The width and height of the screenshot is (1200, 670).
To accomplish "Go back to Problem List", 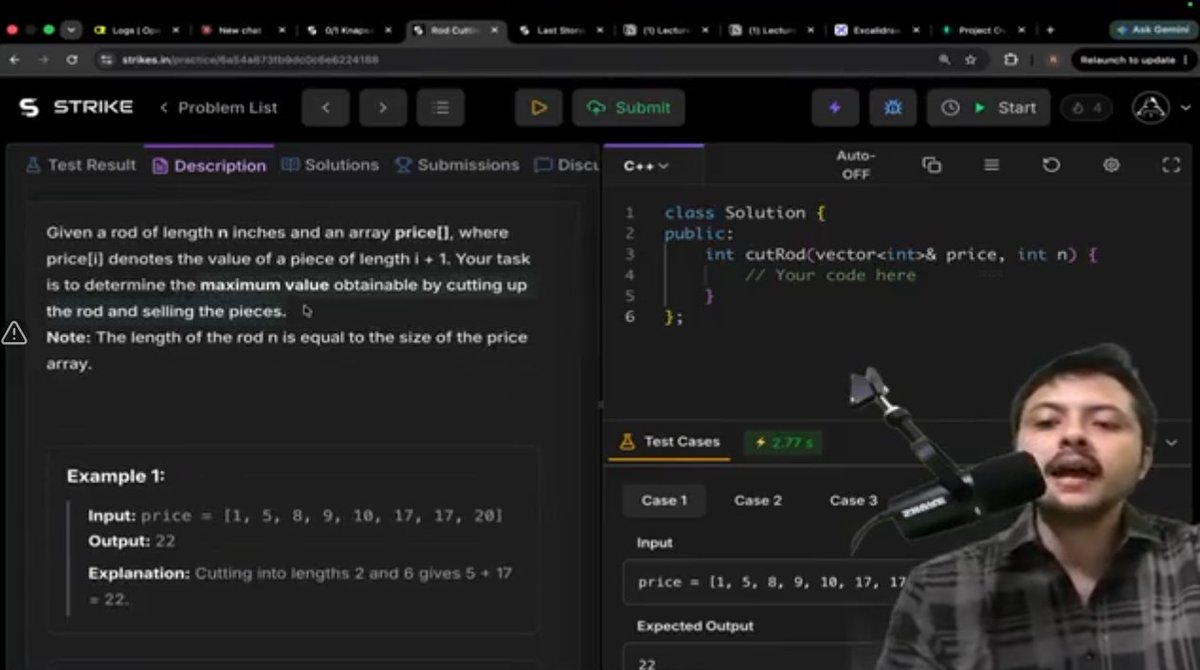I will (x=219, y=107).
